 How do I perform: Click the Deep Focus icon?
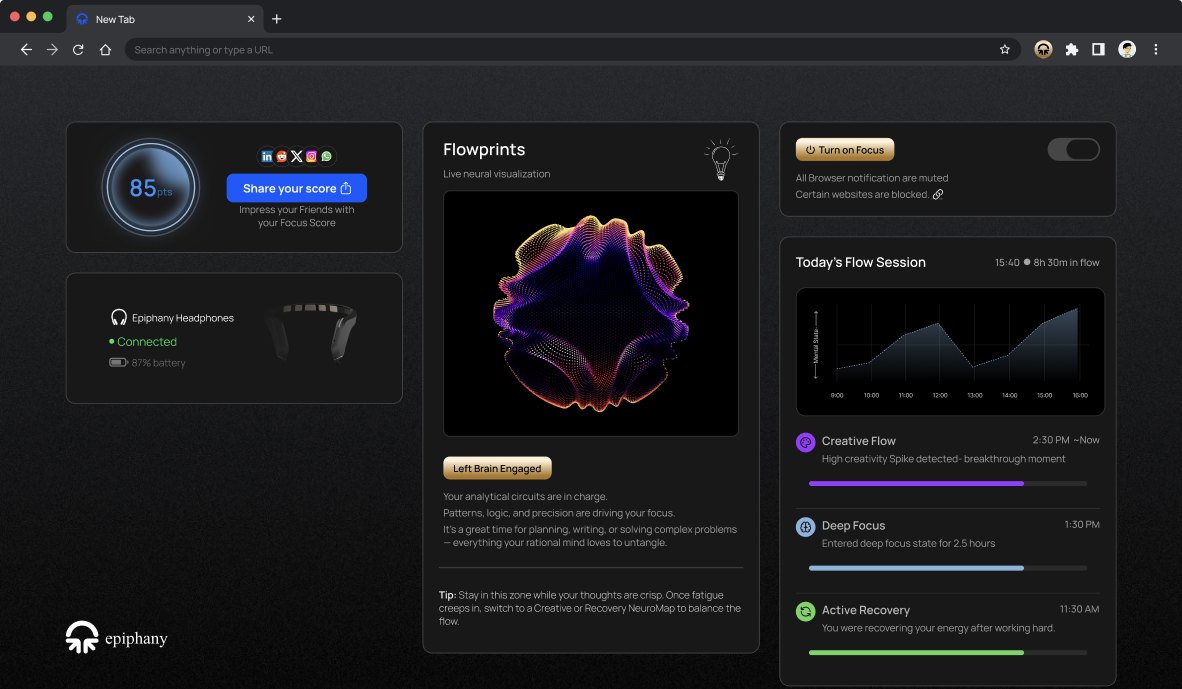pos(806,527)
